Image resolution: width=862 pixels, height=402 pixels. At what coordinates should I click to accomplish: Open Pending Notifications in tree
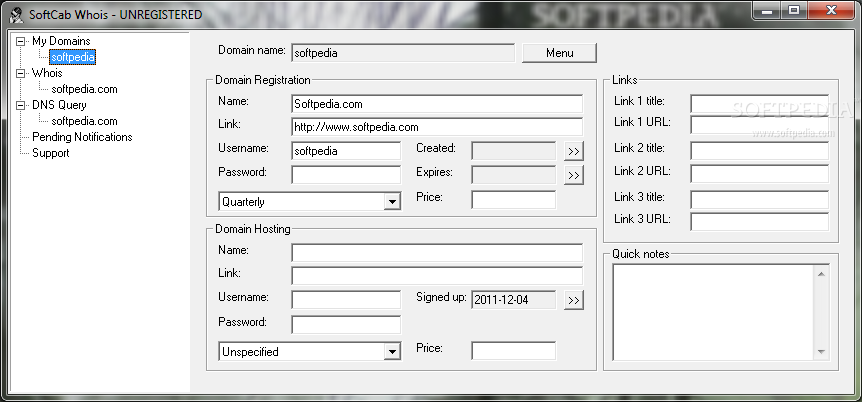pos(82,137)
